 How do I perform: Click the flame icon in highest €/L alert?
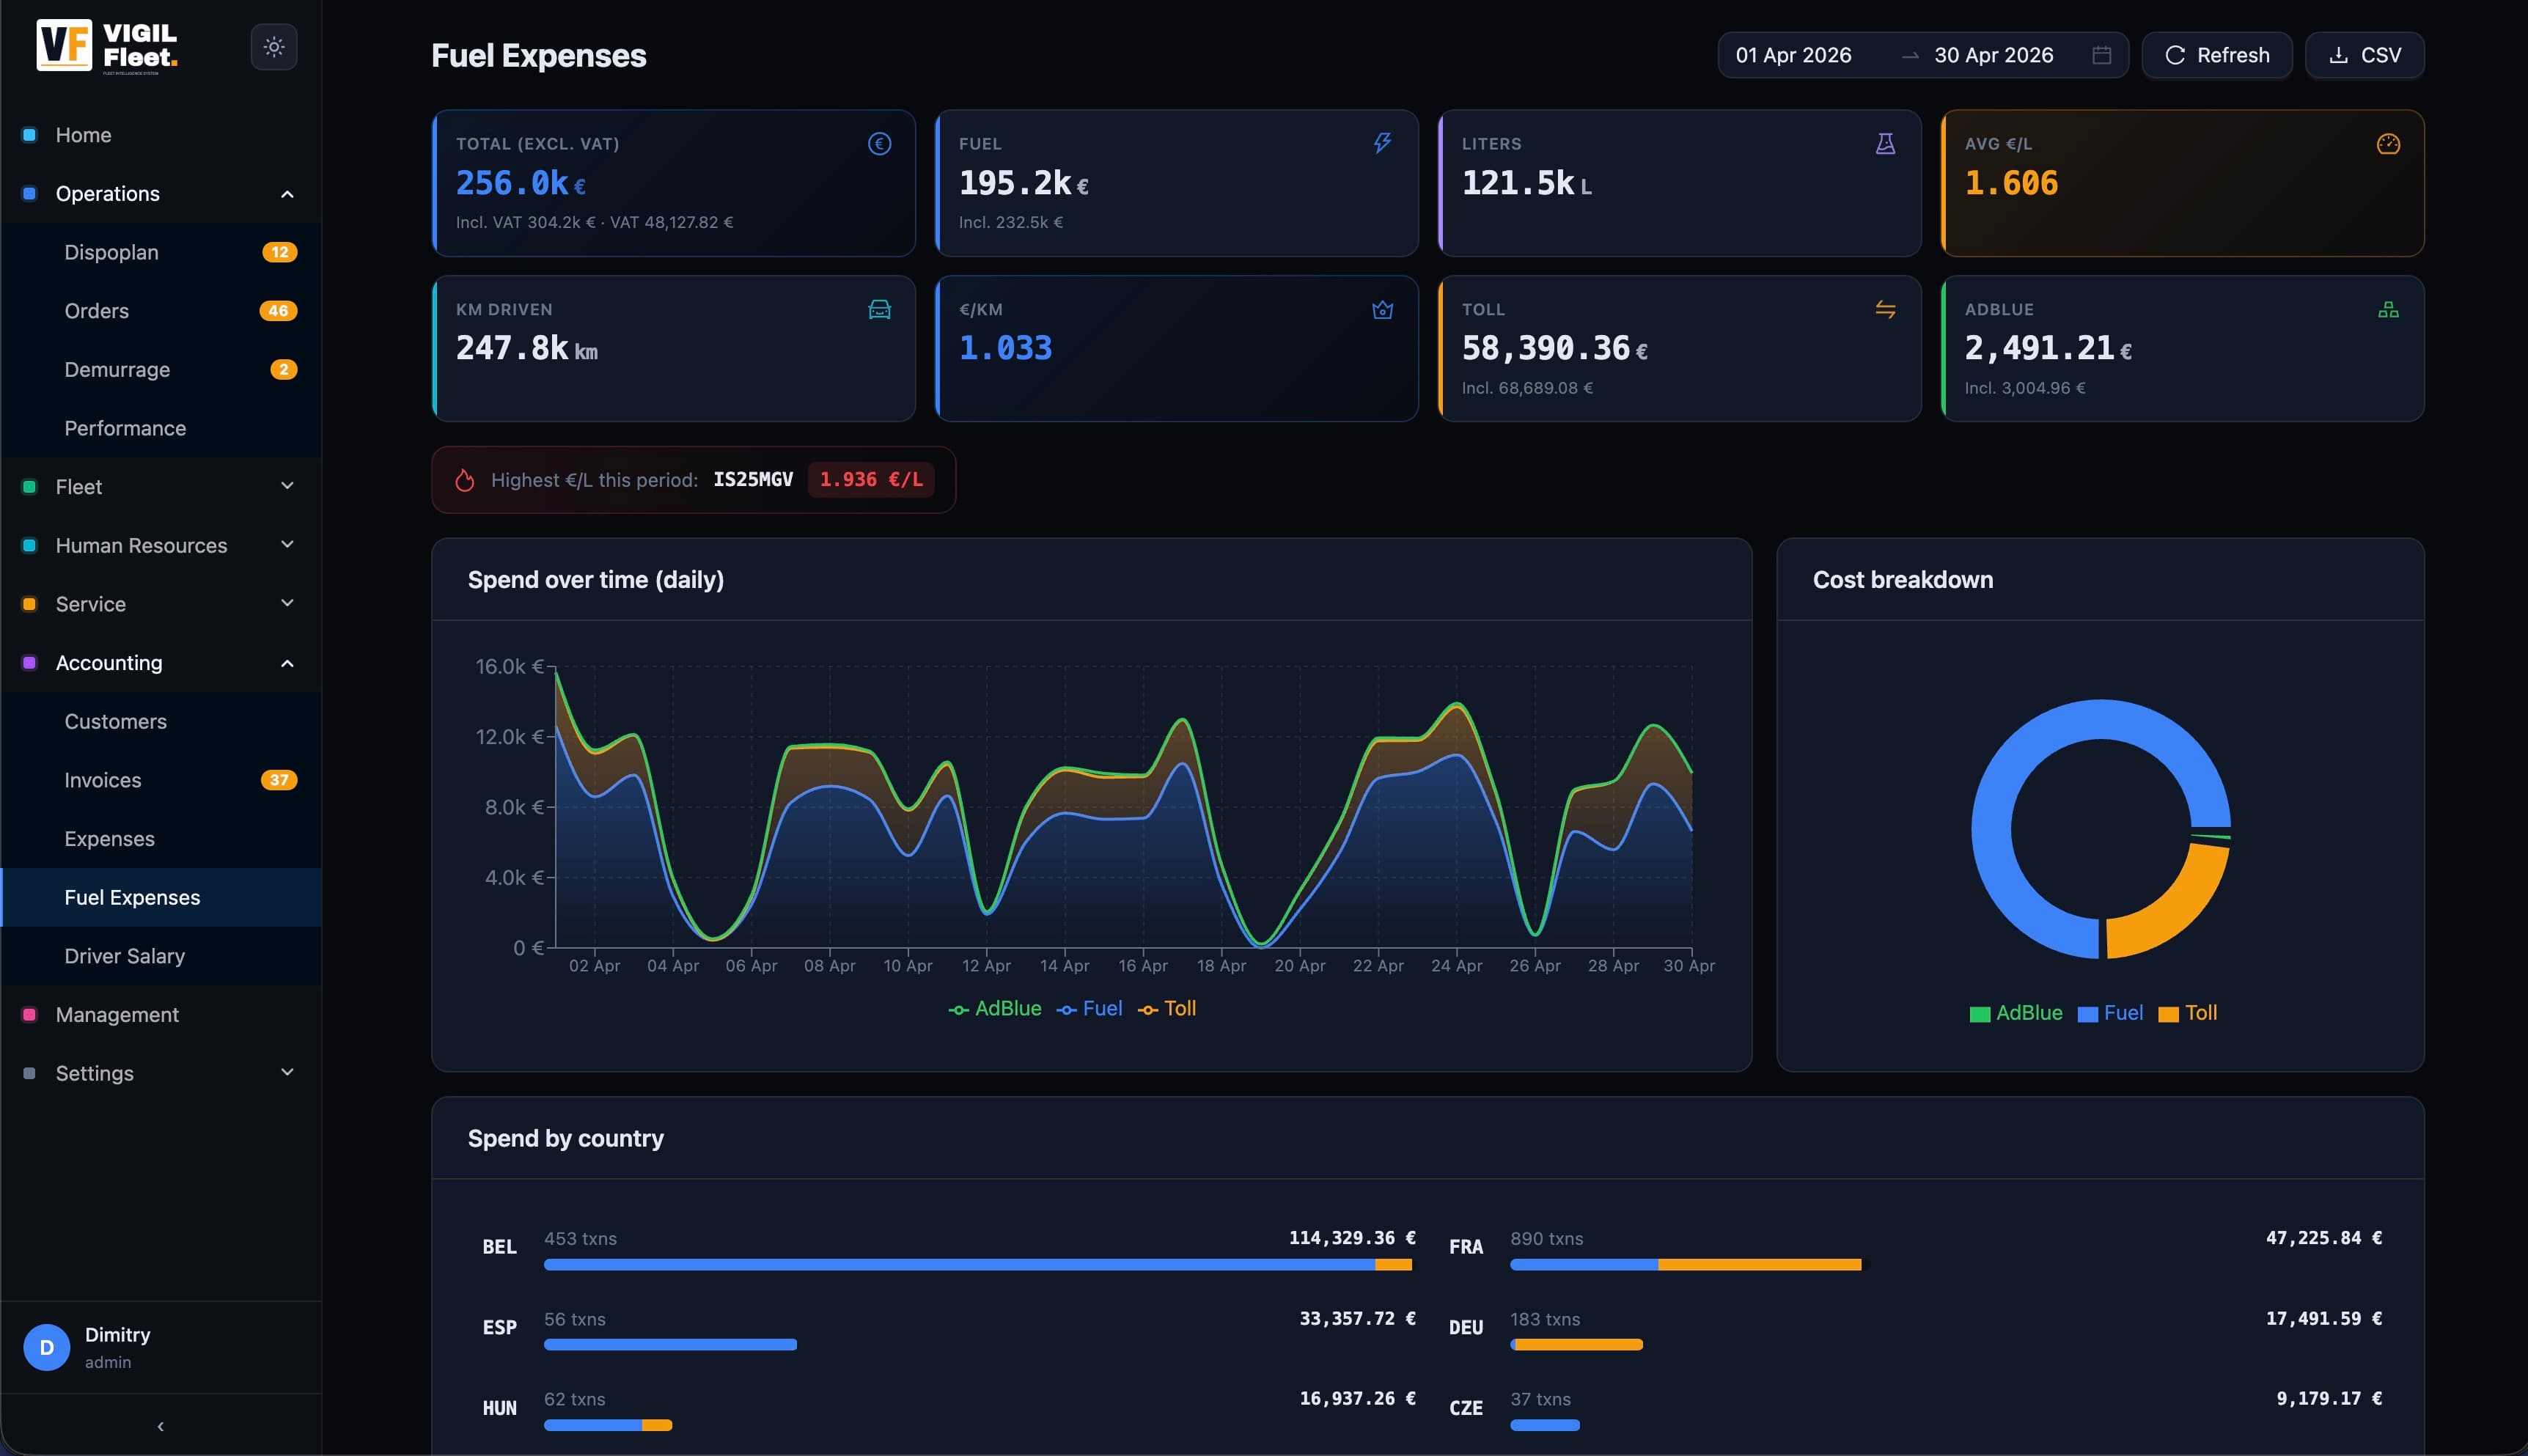[465, 480]
